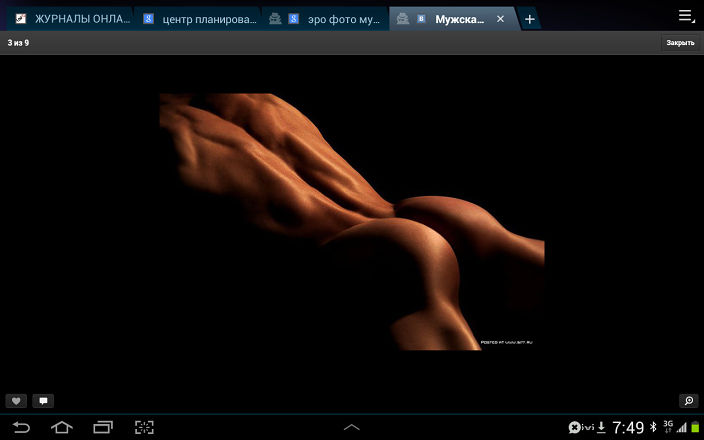
Task: Open the clock showing 7:49
Action: coord(628,427)
